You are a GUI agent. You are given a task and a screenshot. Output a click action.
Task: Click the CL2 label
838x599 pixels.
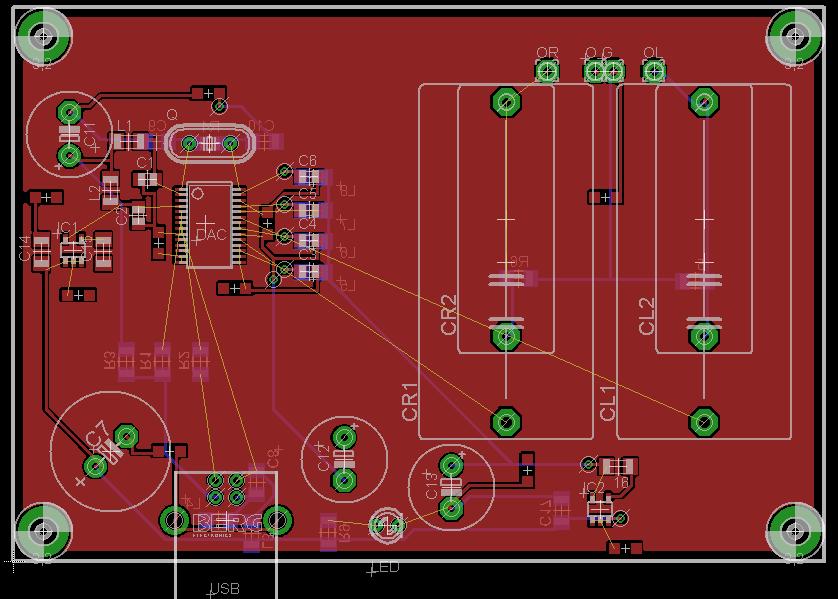pos(646,316)
